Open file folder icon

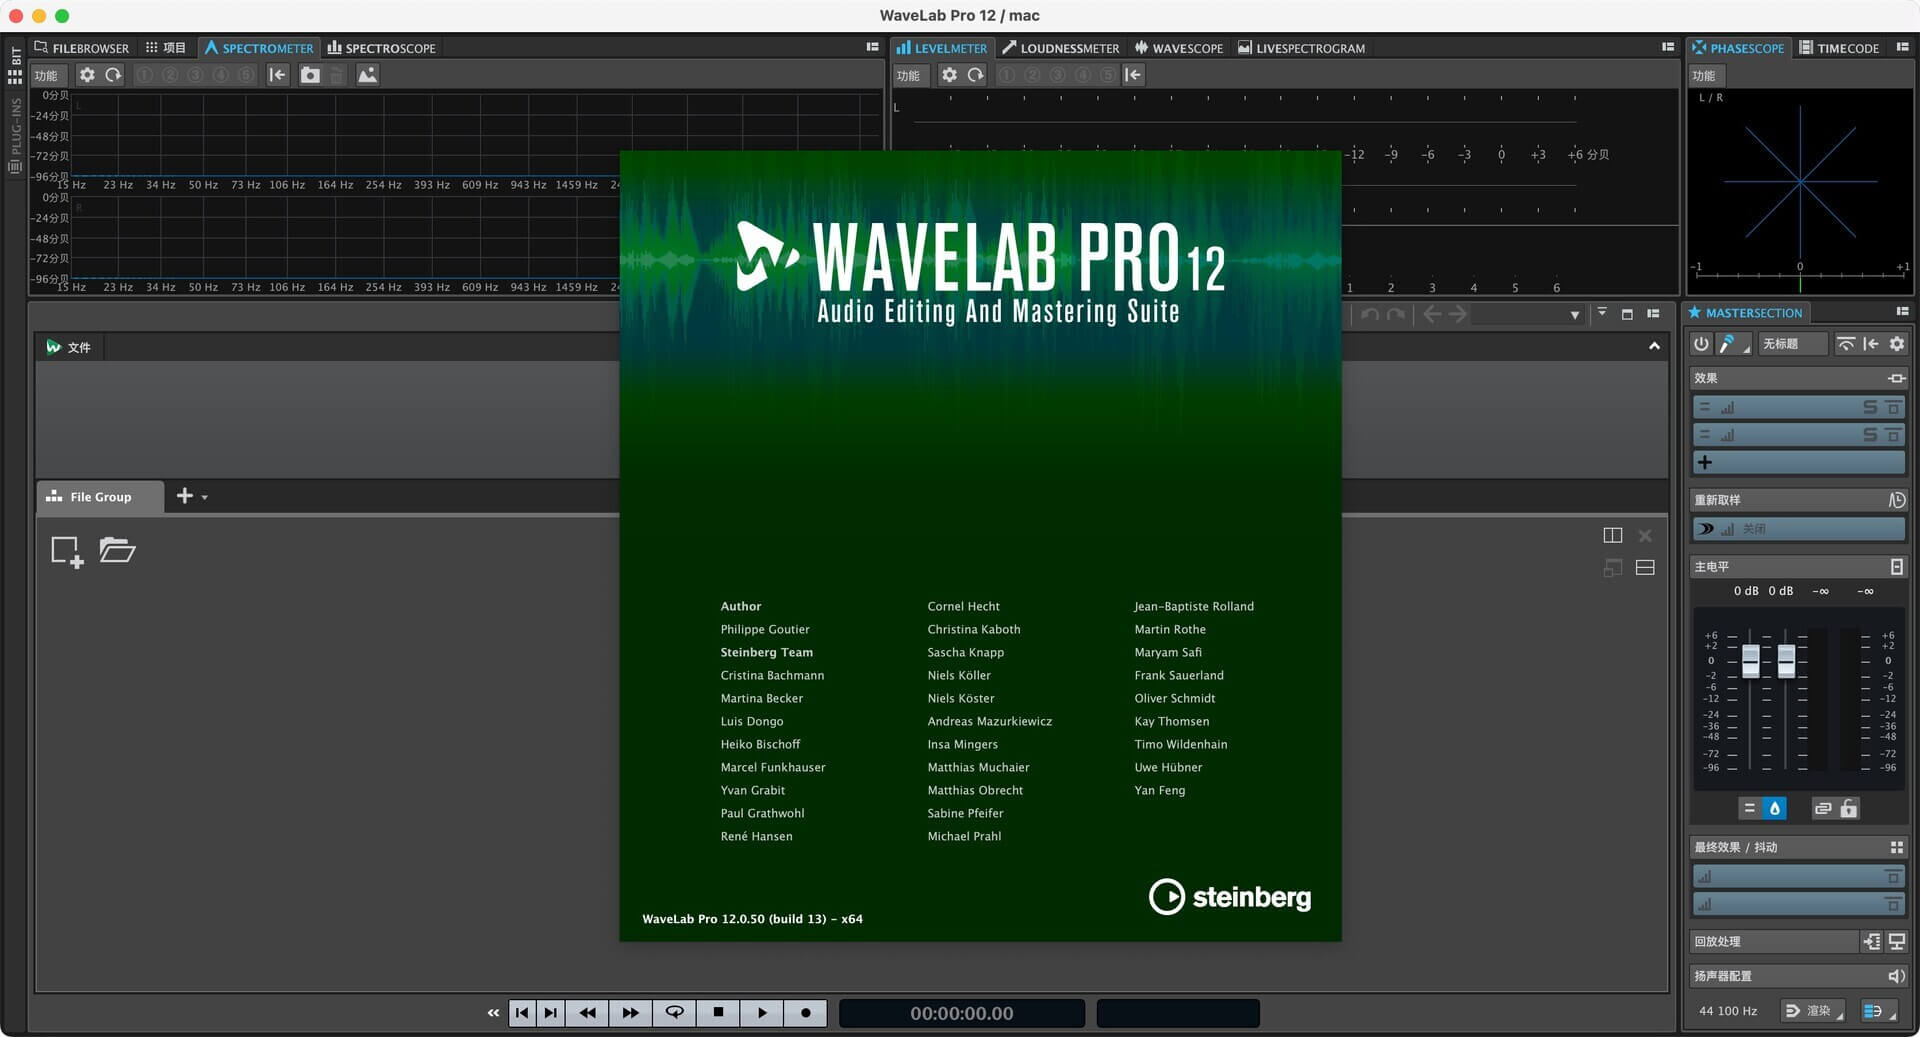point(117,550)
